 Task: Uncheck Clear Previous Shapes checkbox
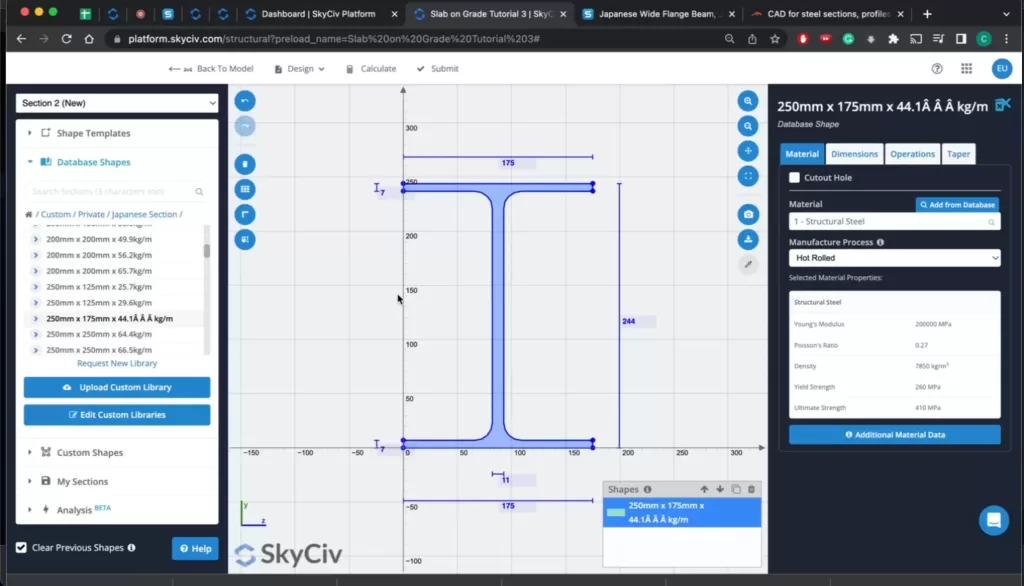coord(22,547)
